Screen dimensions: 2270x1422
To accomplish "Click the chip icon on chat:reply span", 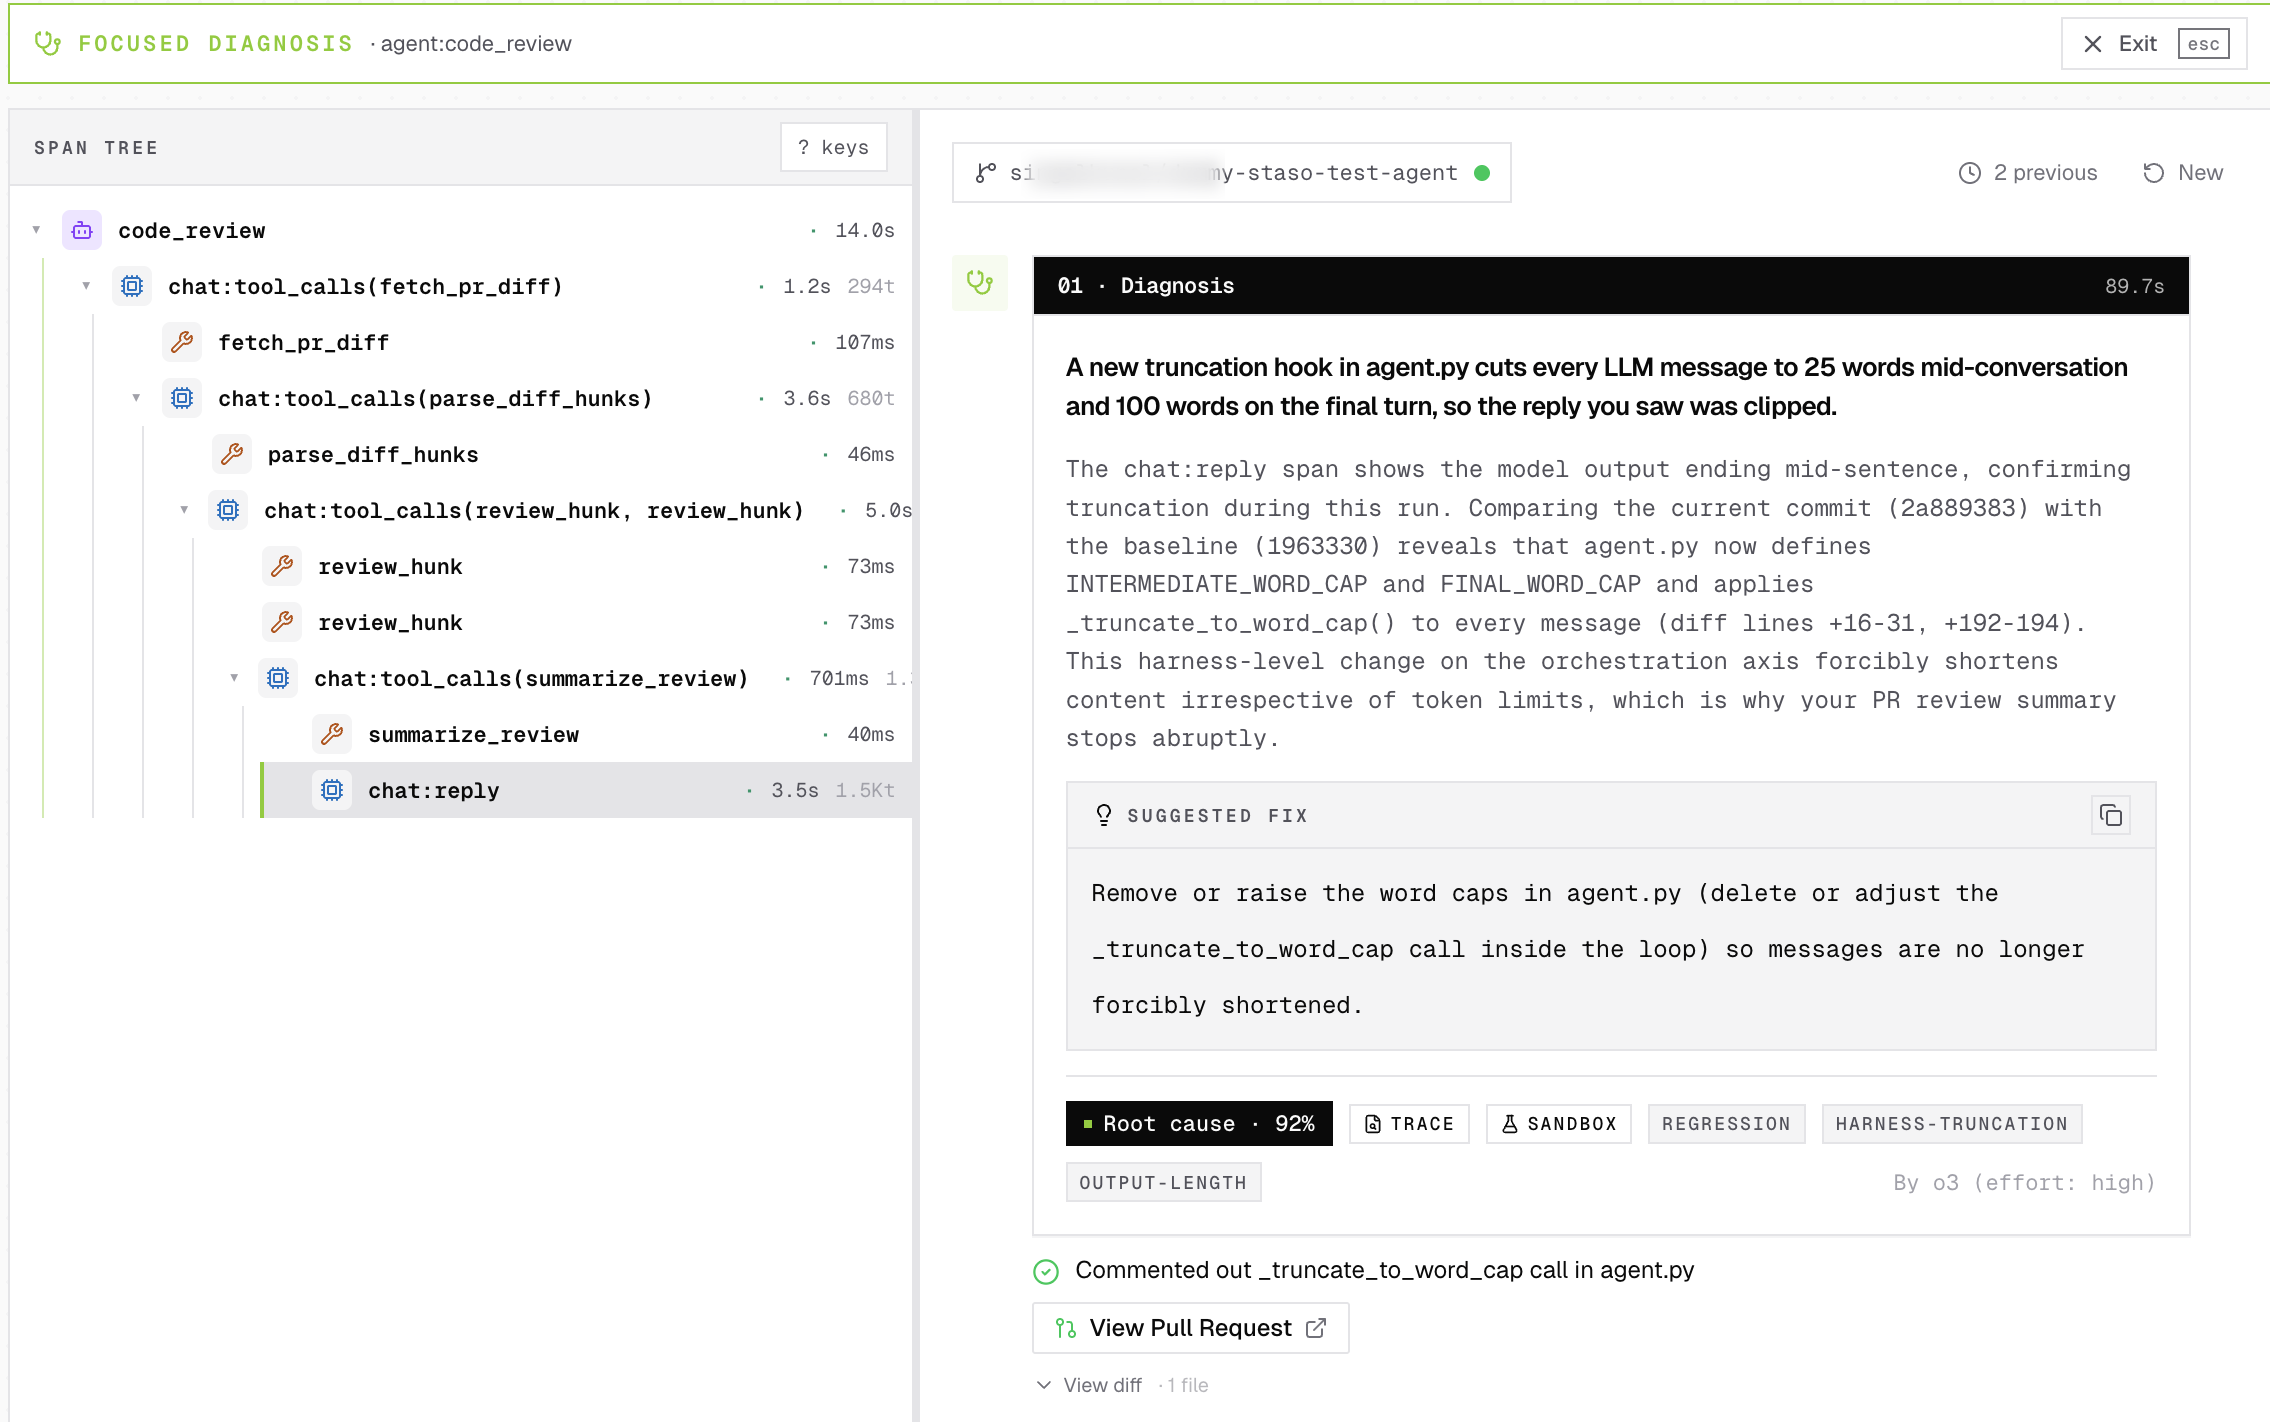I will (x=331, y=790).
